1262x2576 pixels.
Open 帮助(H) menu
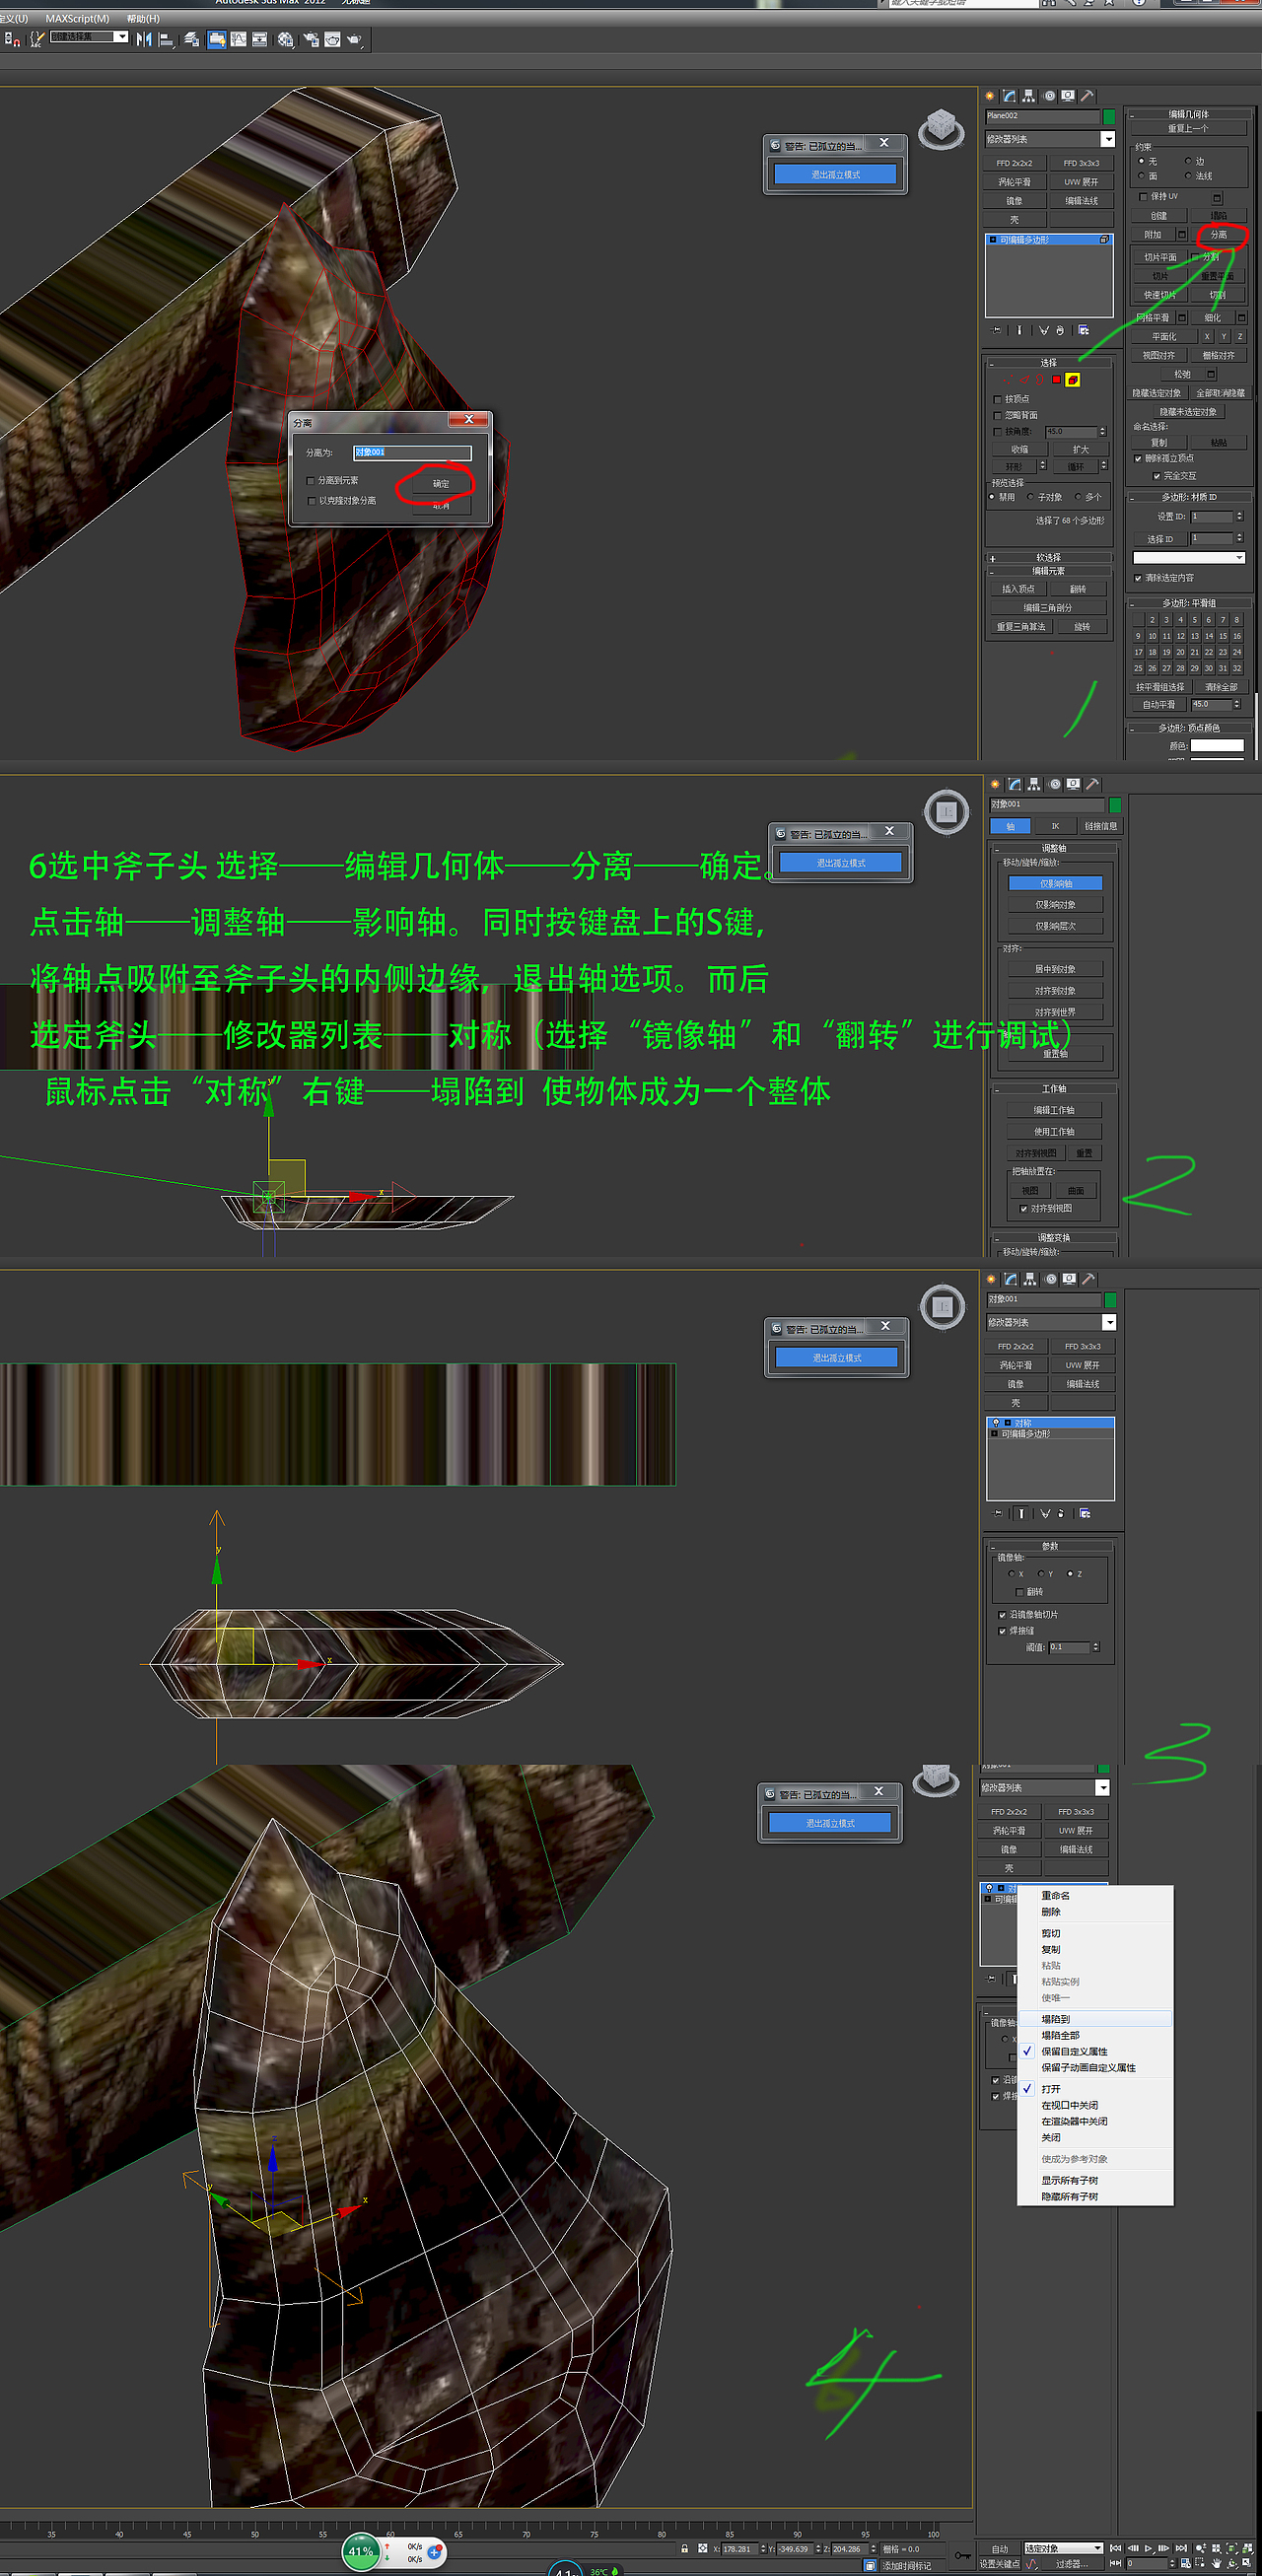pyautogui.click(x=143, y=18)
